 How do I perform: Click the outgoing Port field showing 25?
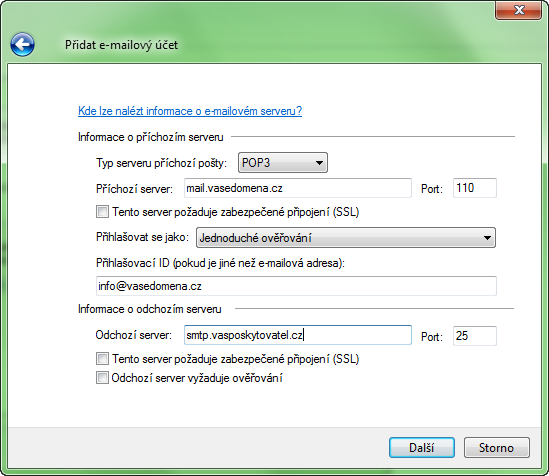click(475, 336)
